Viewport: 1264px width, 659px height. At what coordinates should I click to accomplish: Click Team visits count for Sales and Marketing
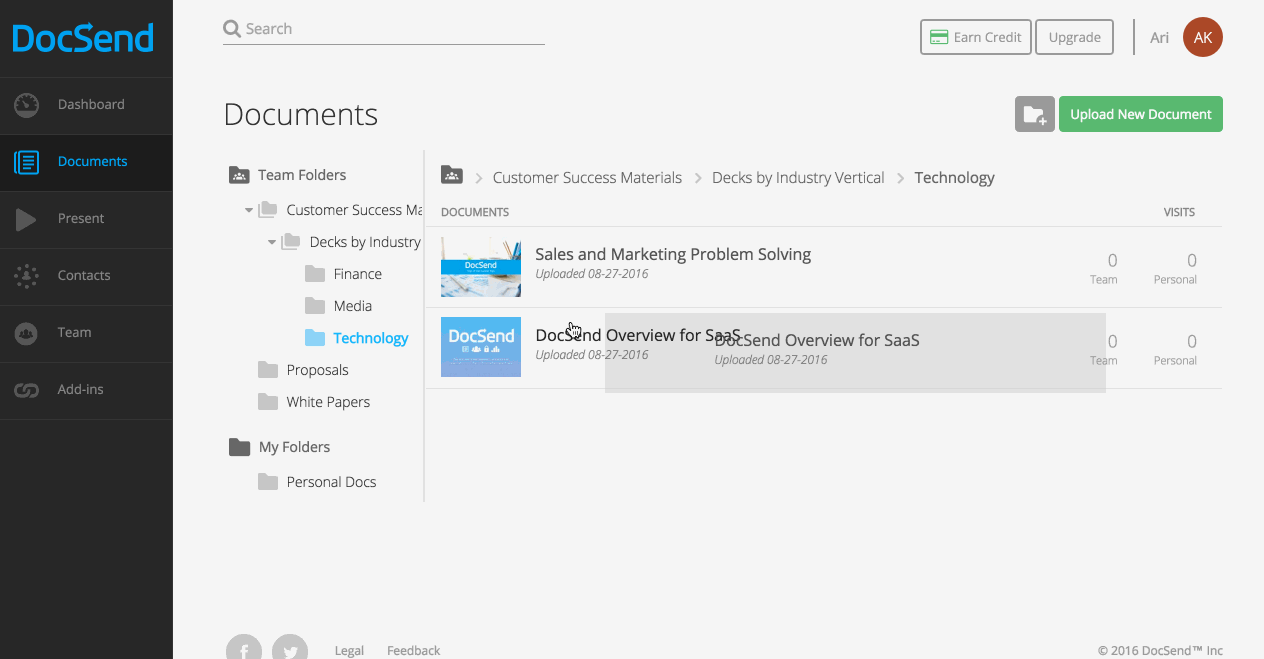tap(1112, 260)
